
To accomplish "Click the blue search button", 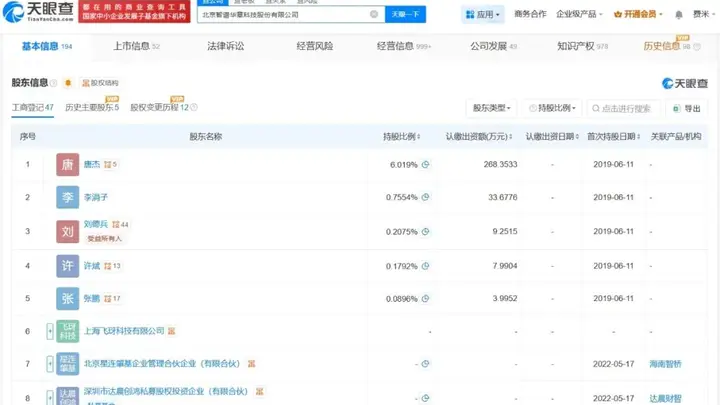I will 405,14.
